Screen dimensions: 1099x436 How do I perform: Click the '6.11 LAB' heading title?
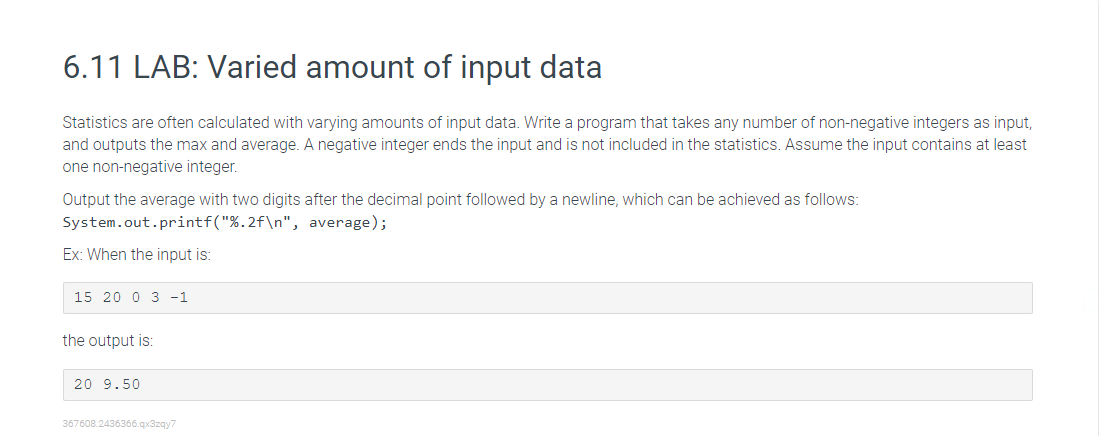[331, 68]
